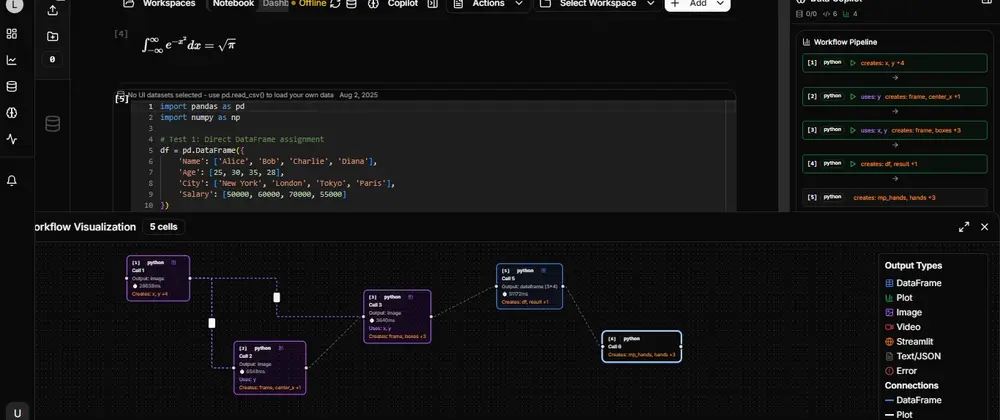Click Streamlit in Output Types legend
This screenshot has height=420, width=1000.
click(x=909, y=342)
